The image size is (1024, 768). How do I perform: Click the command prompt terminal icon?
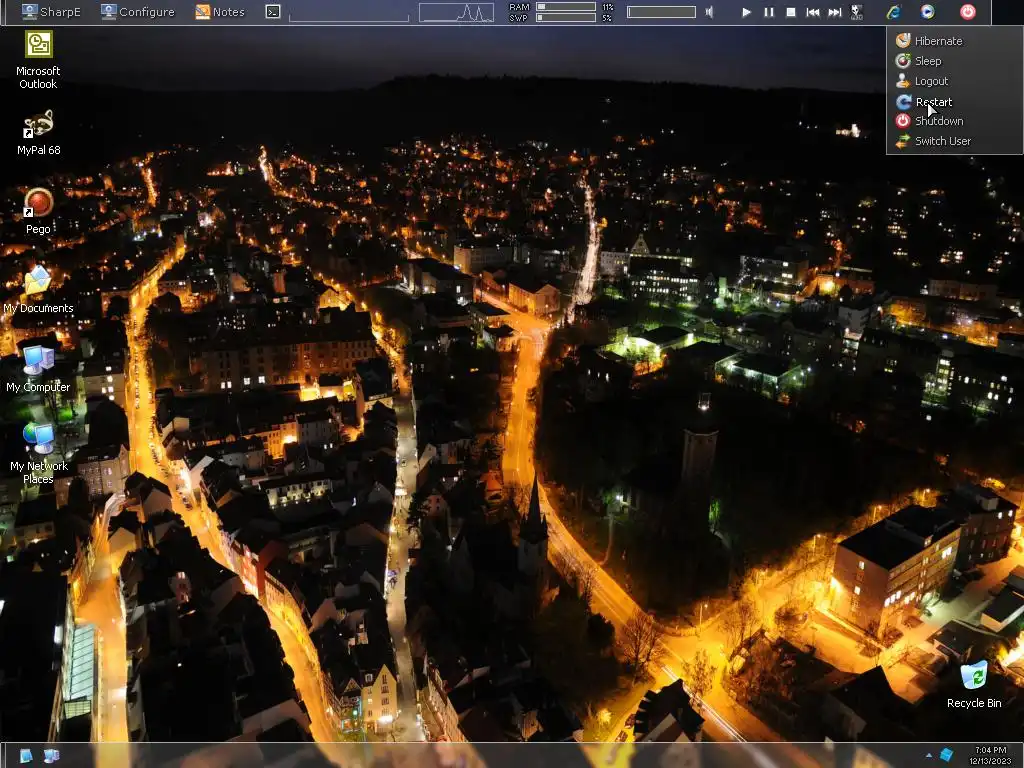coord(273,12)
